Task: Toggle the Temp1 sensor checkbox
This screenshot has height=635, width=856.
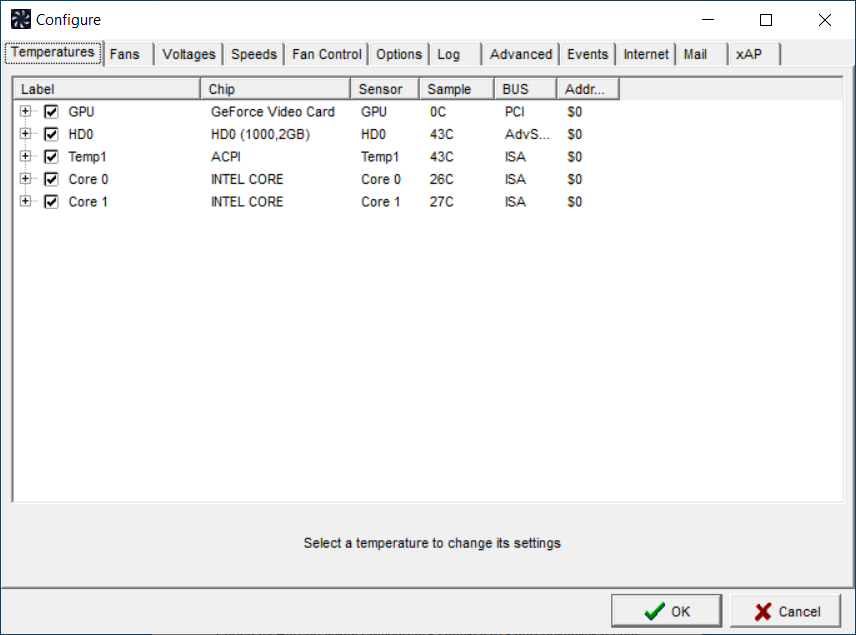Action: (51, 157)
